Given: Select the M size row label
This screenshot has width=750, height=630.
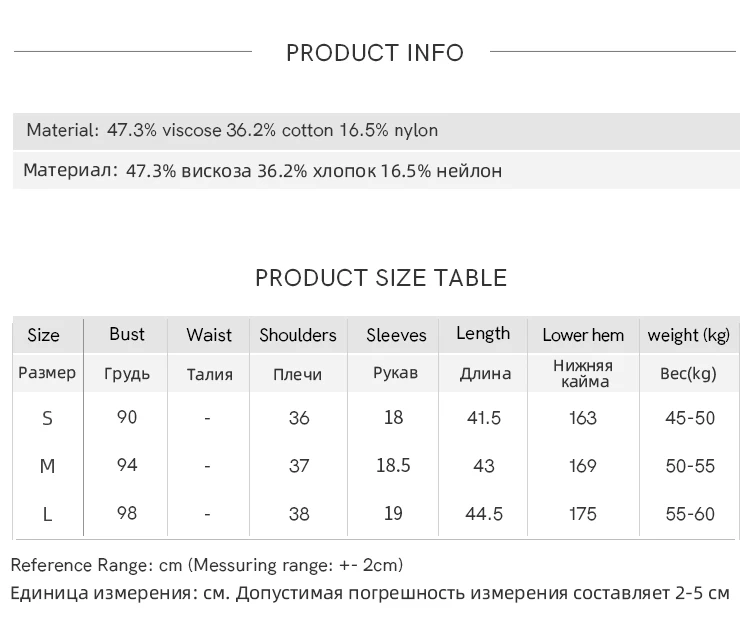Looking at the screenshot, I should pos(47,466).
